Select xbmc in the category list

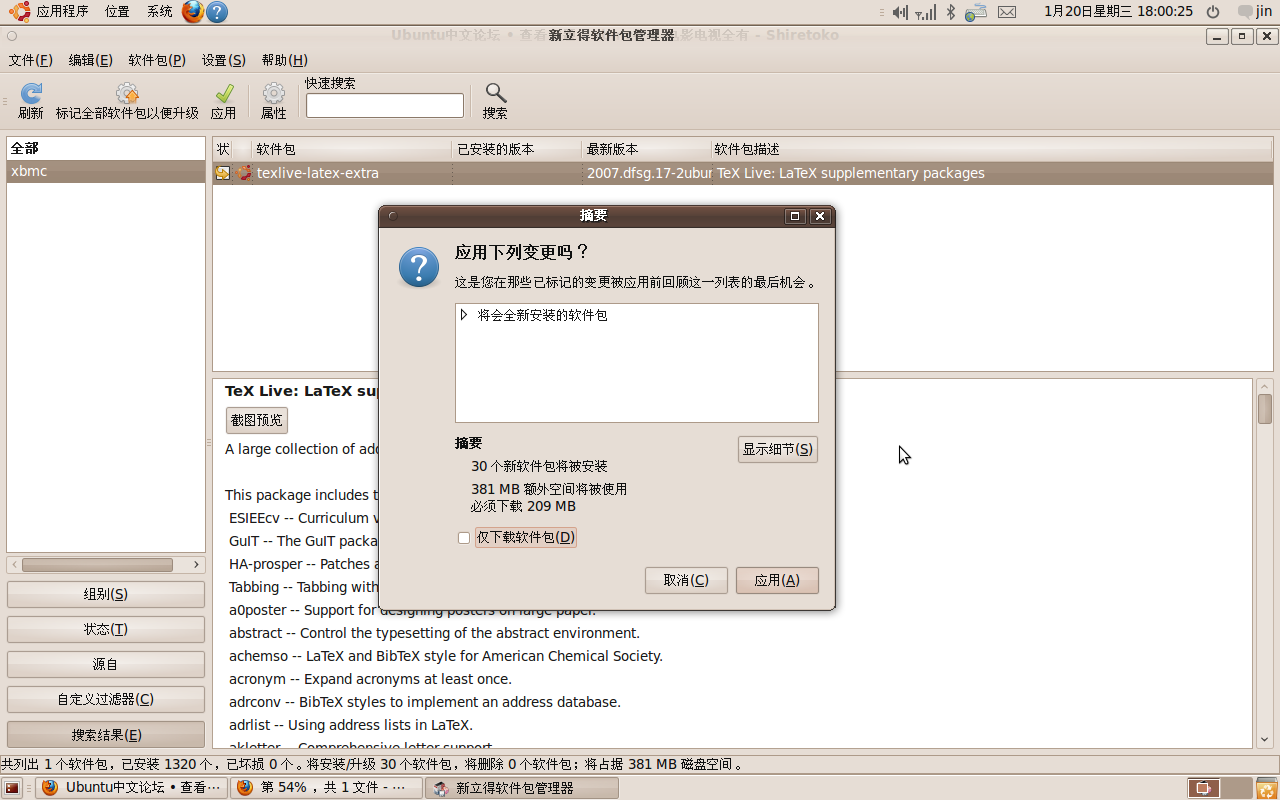click(x=106, y=171)
